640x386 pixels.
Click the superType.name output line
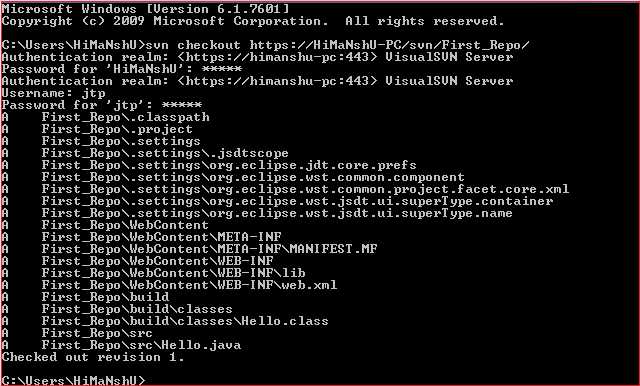click(257, 213)
